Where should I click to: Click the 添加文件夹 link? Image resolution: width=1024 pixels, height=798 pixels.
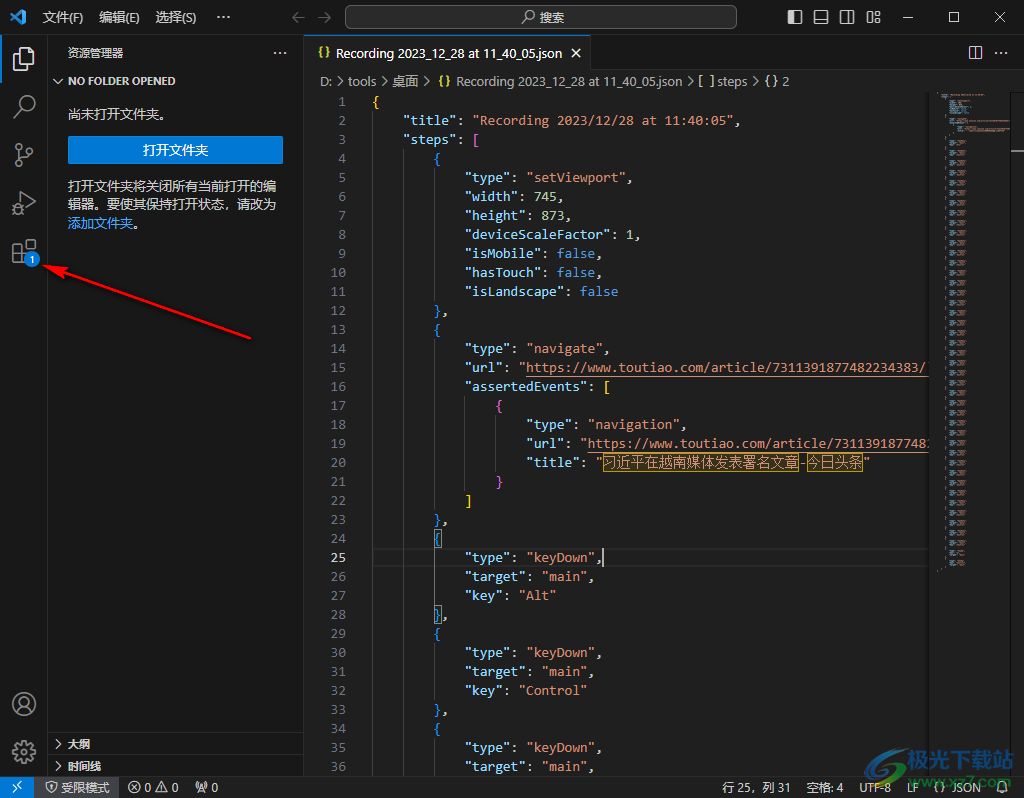pyautogui.click(x=100, y=223)
